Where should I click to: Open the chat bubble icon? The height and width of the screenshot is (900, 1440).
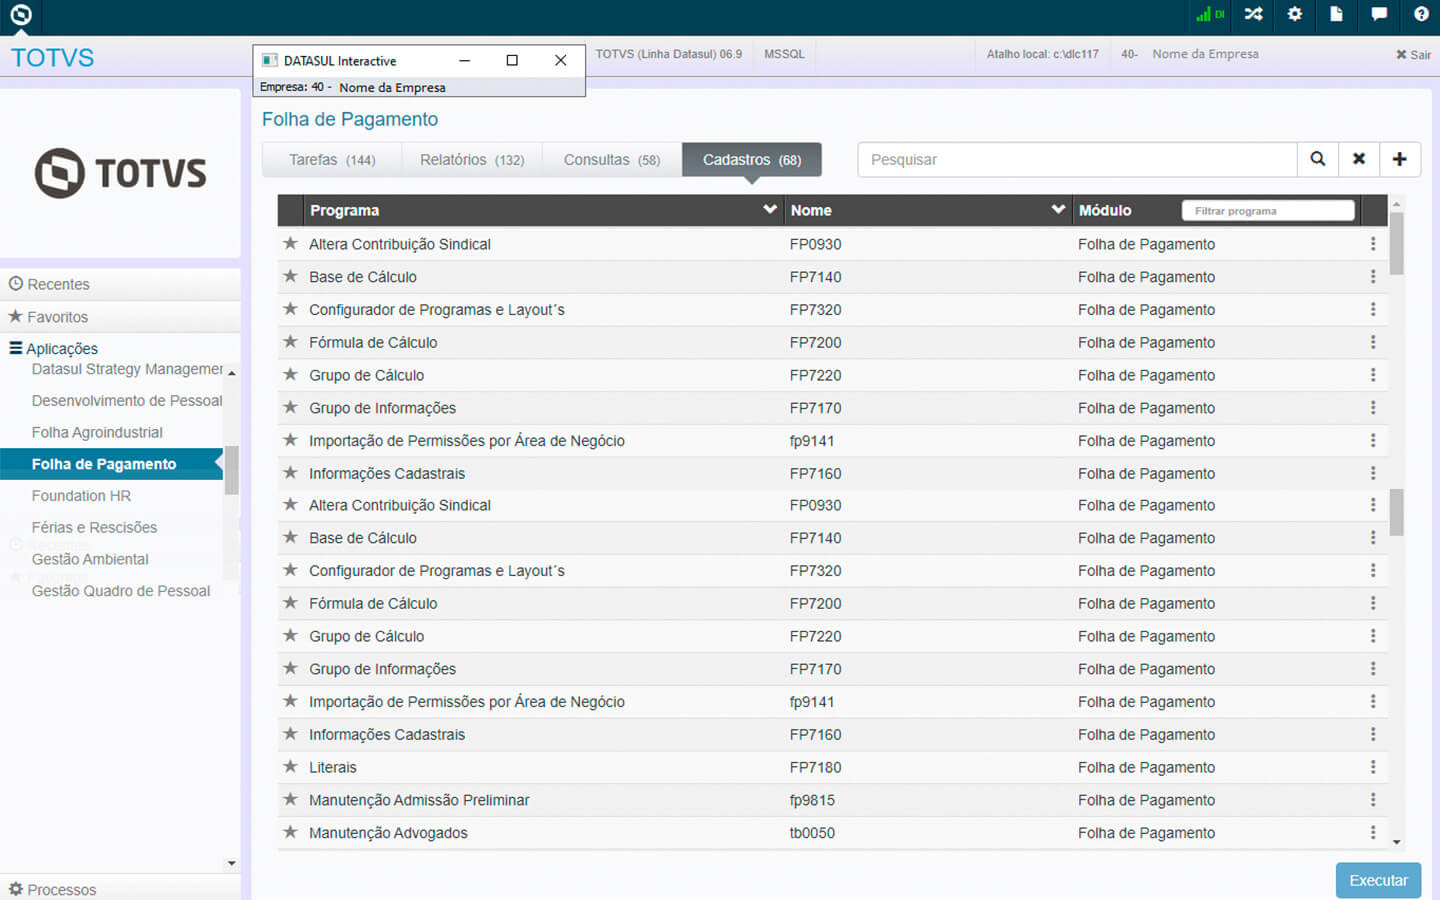(1379, 14)
